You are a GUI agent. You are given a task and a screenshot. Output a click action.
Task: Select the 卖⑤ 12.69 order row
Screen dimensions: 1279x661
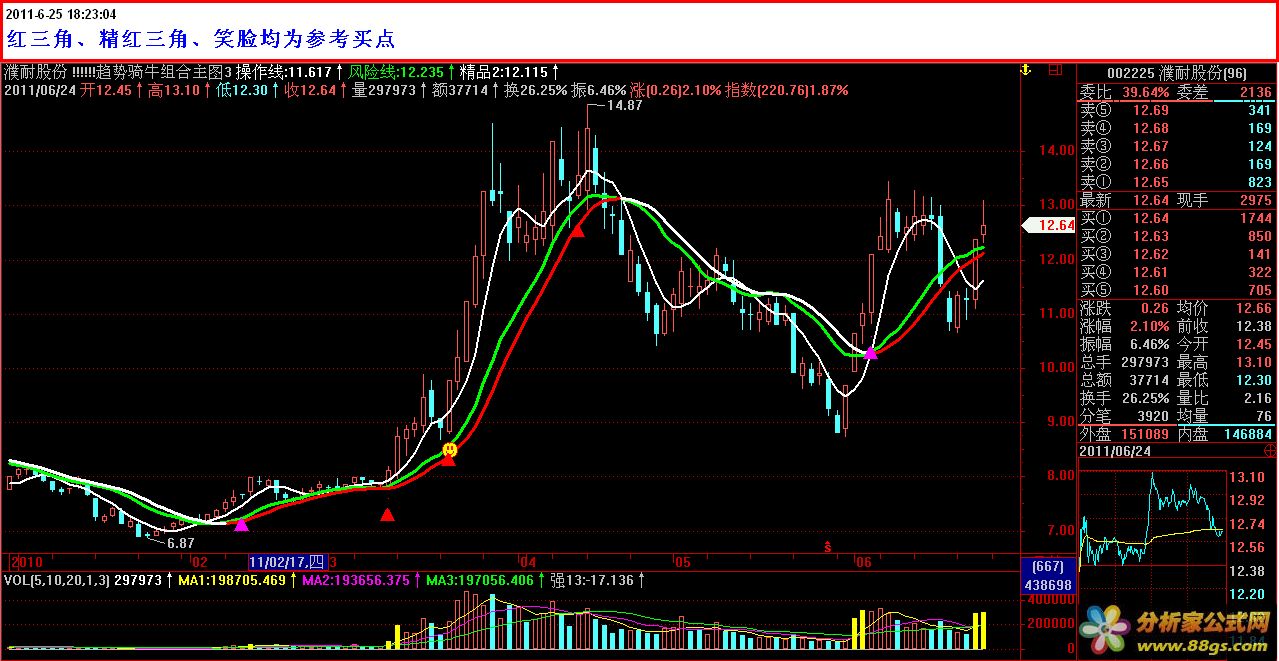(x=1176, y=110)
